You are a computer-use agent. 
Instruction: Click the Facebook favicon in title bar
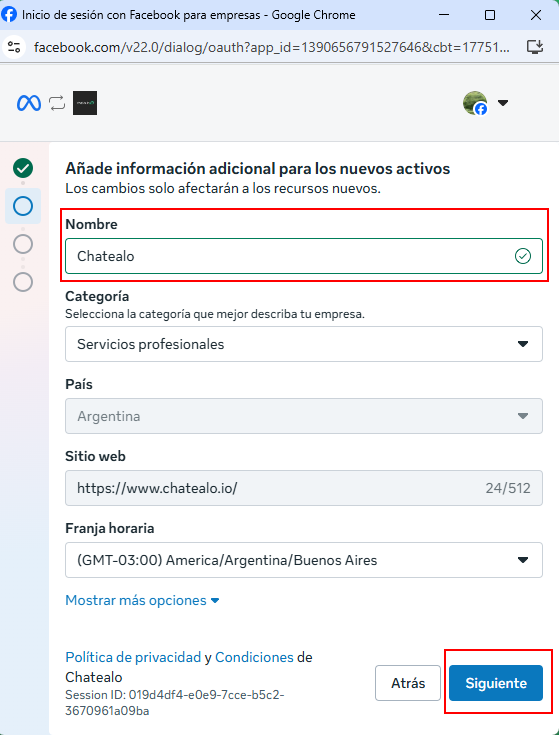[x=9, y=15]
